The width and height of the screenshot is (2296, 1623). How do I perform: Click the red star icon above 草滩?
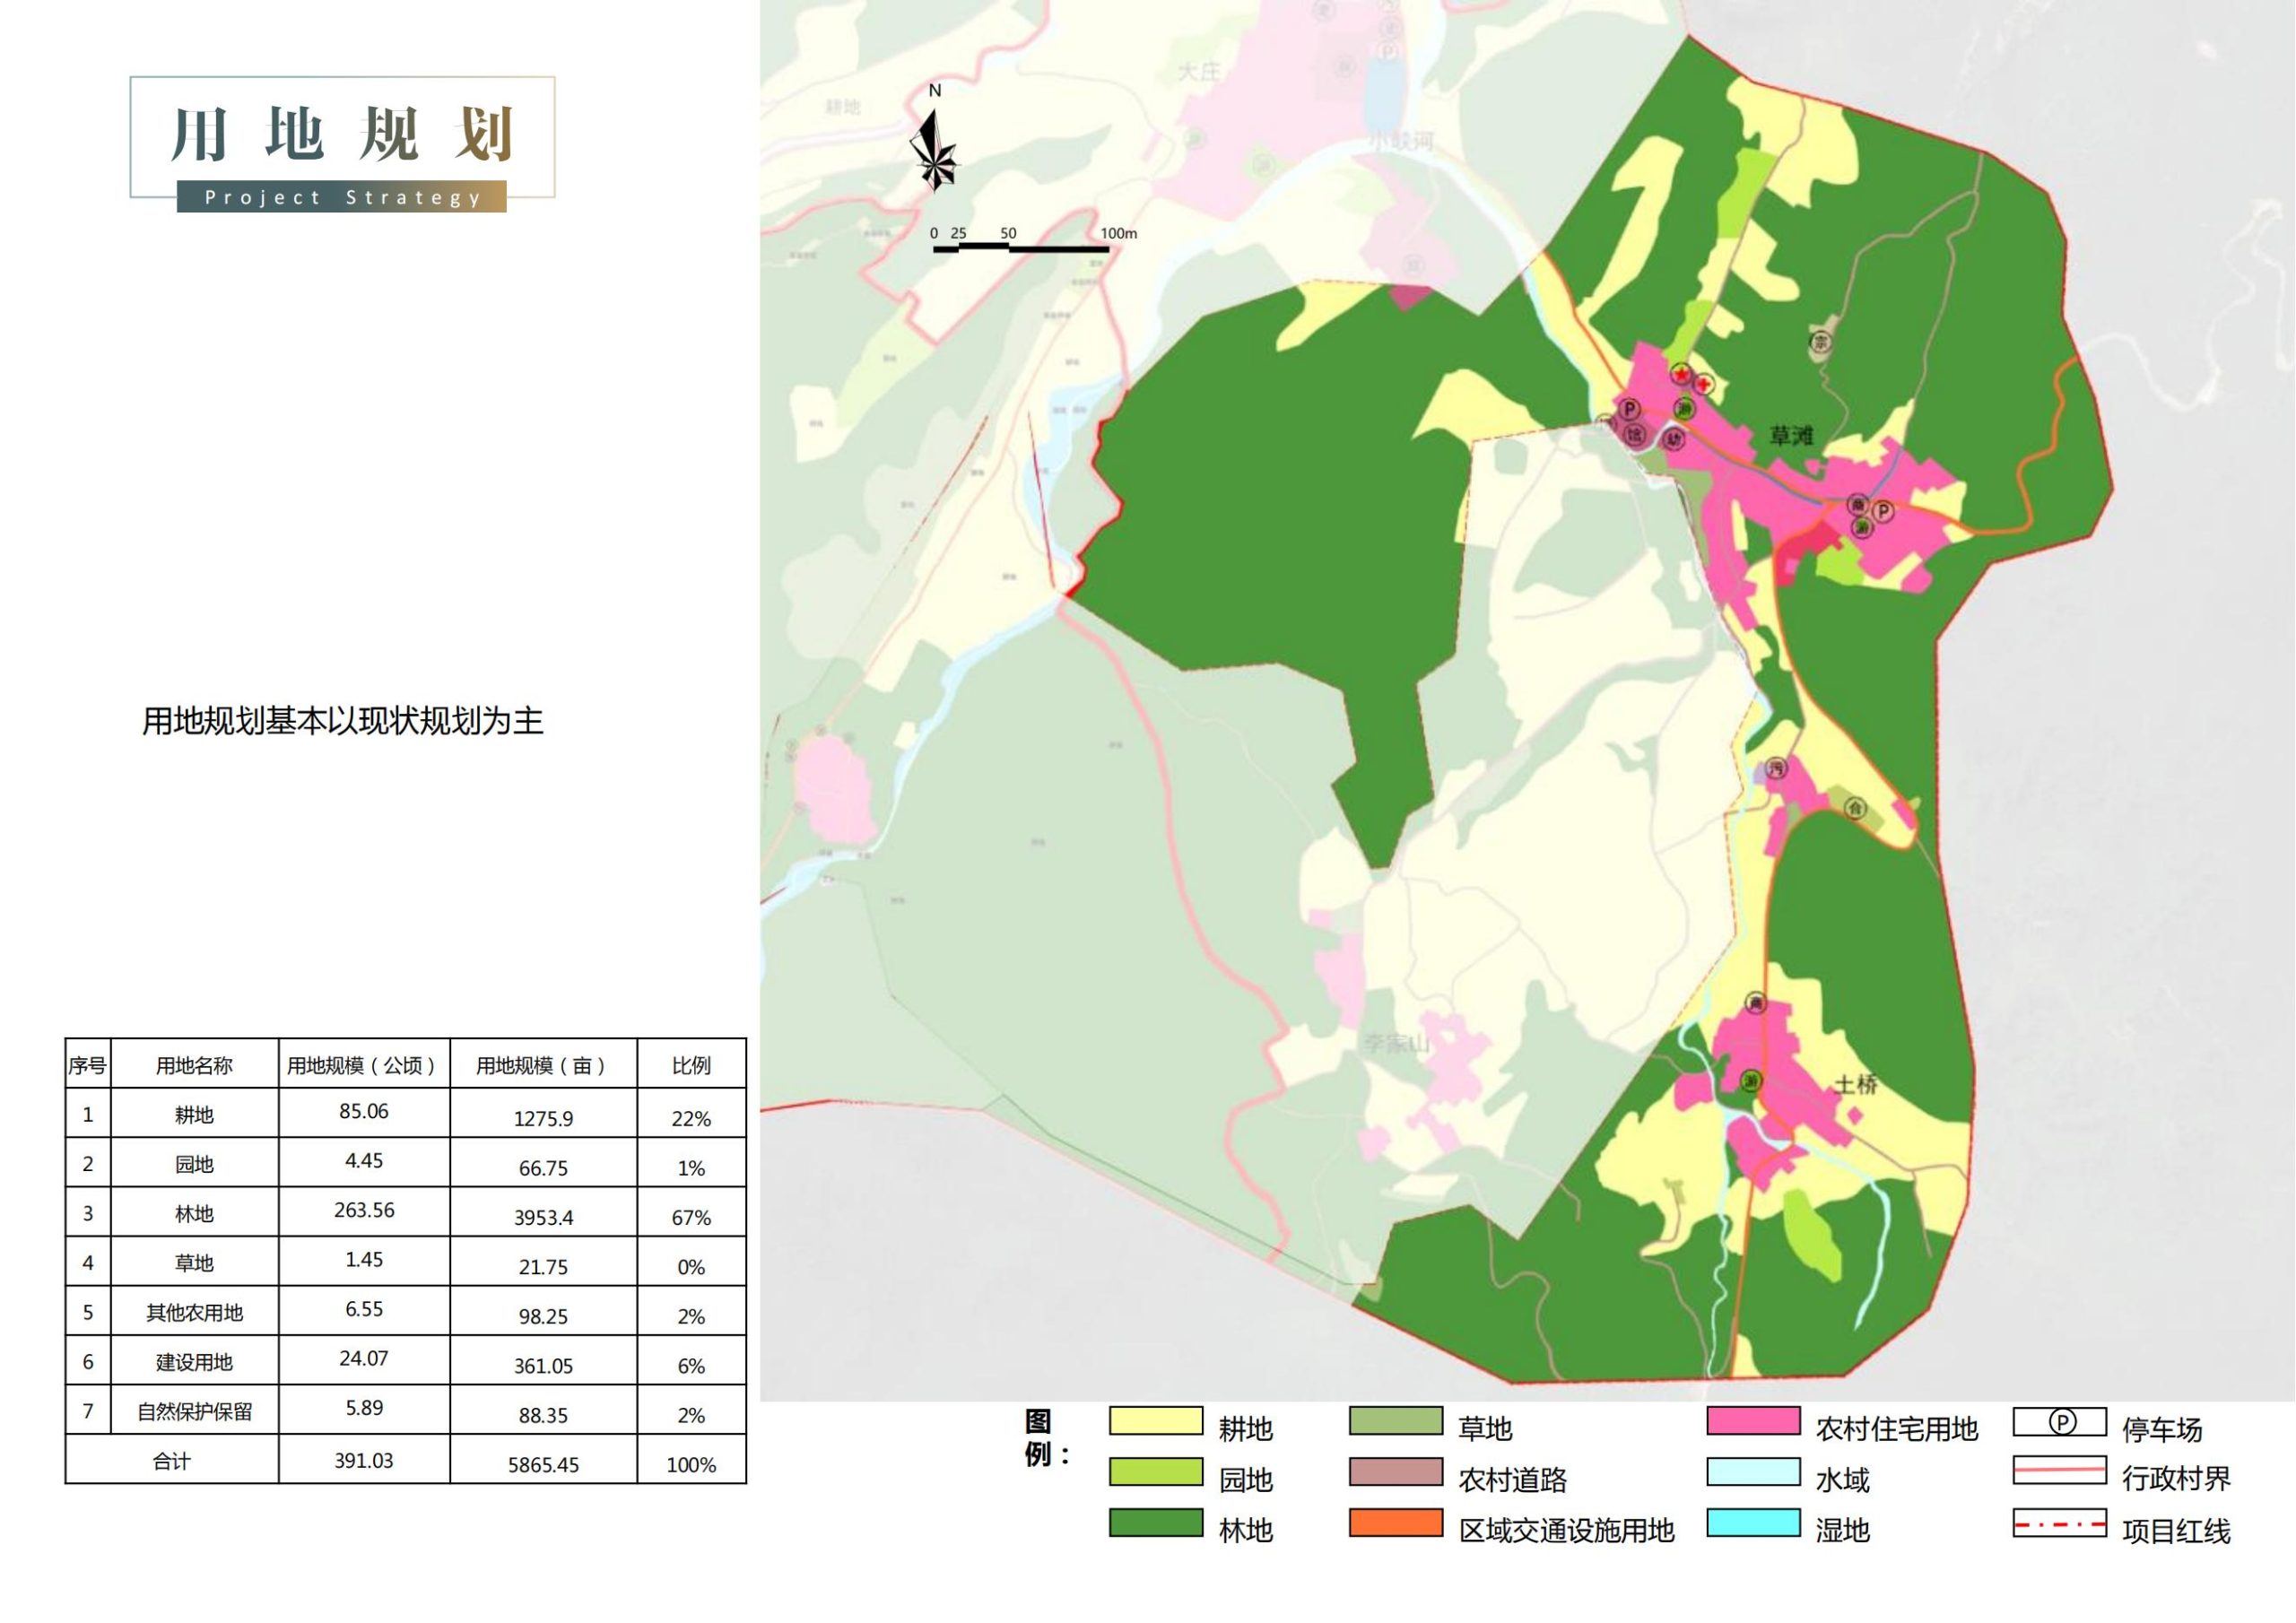[1681, 374]
